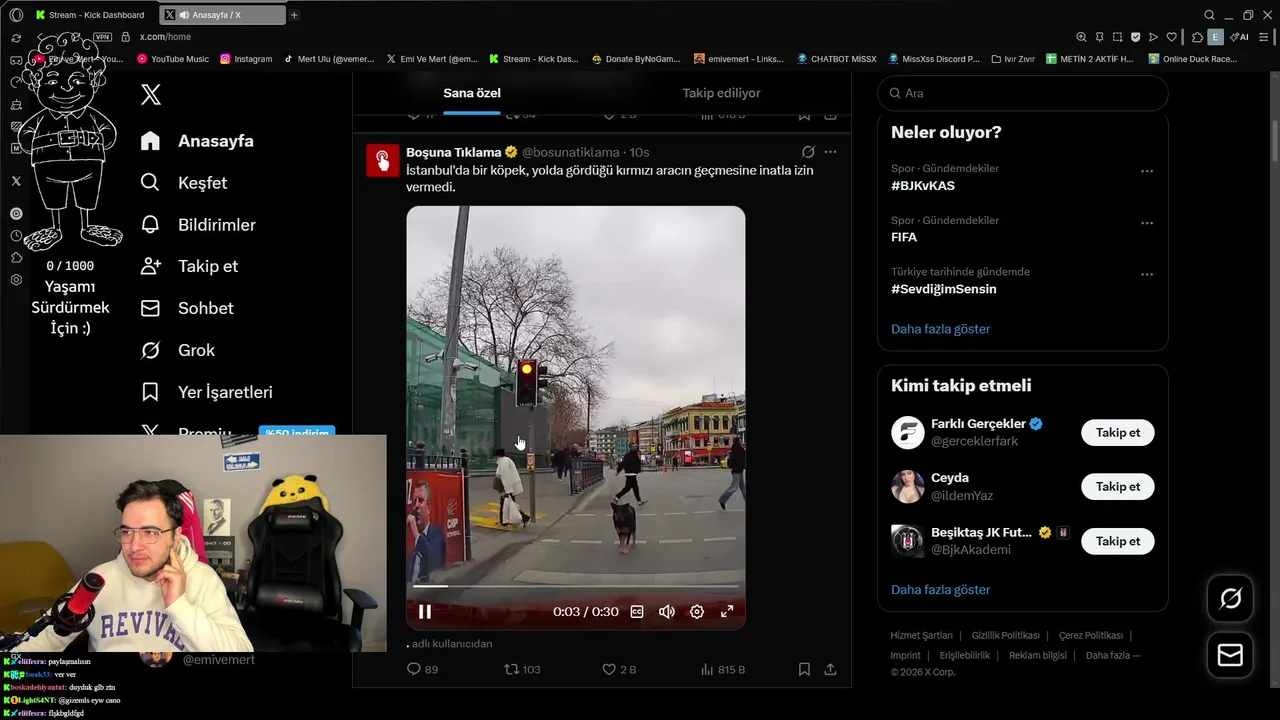Open Farklı Gerçekler profile avatar
This screenshot has width=1280, height=720.
[x=908, y=432]
